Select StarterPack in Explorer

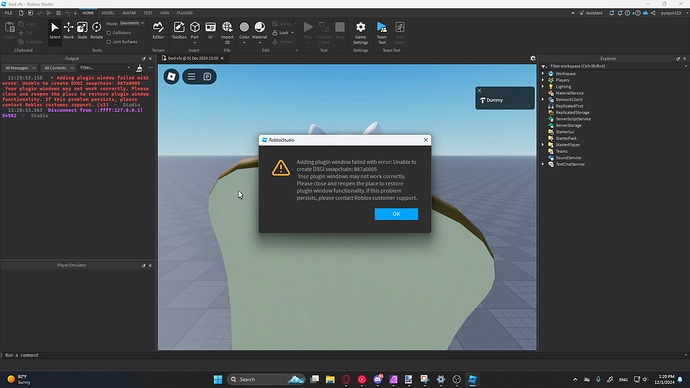tap(565, 138)
